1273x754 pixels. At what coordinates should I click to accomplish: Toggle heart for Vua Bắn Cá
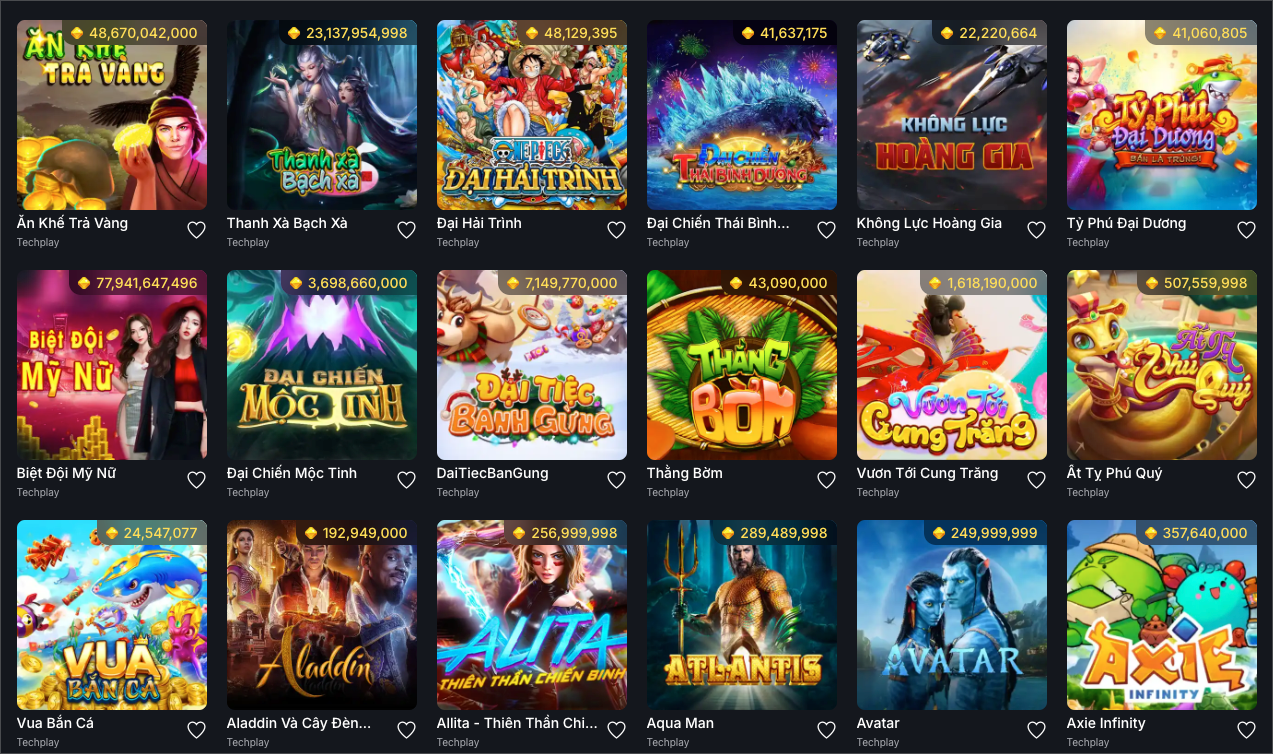(197, 730)
